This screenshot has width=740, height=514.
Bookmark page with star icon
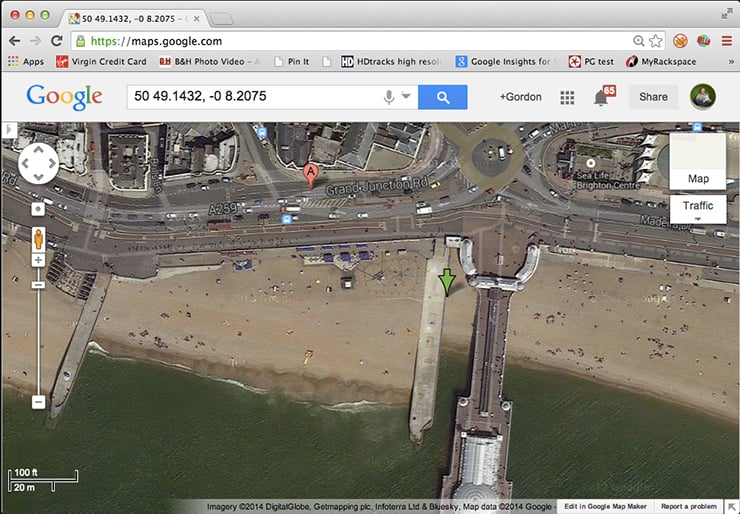pos(656,41)
